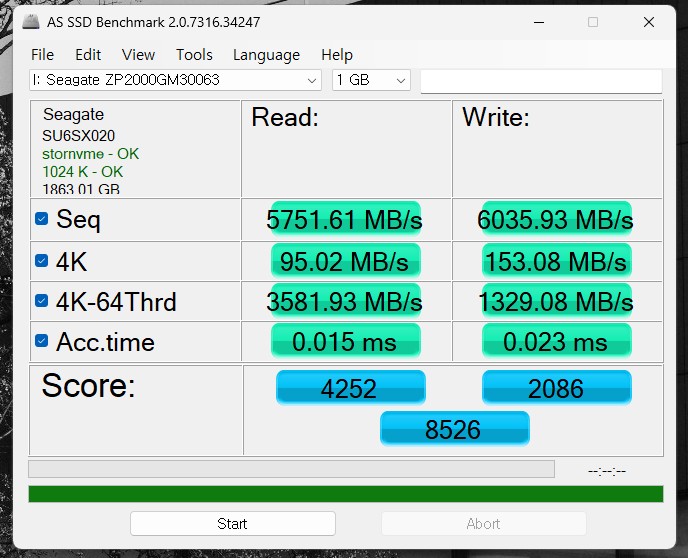Click the 1863.01 GB capacity text
The height and width of the screenshot is (558, 688).
81,189
